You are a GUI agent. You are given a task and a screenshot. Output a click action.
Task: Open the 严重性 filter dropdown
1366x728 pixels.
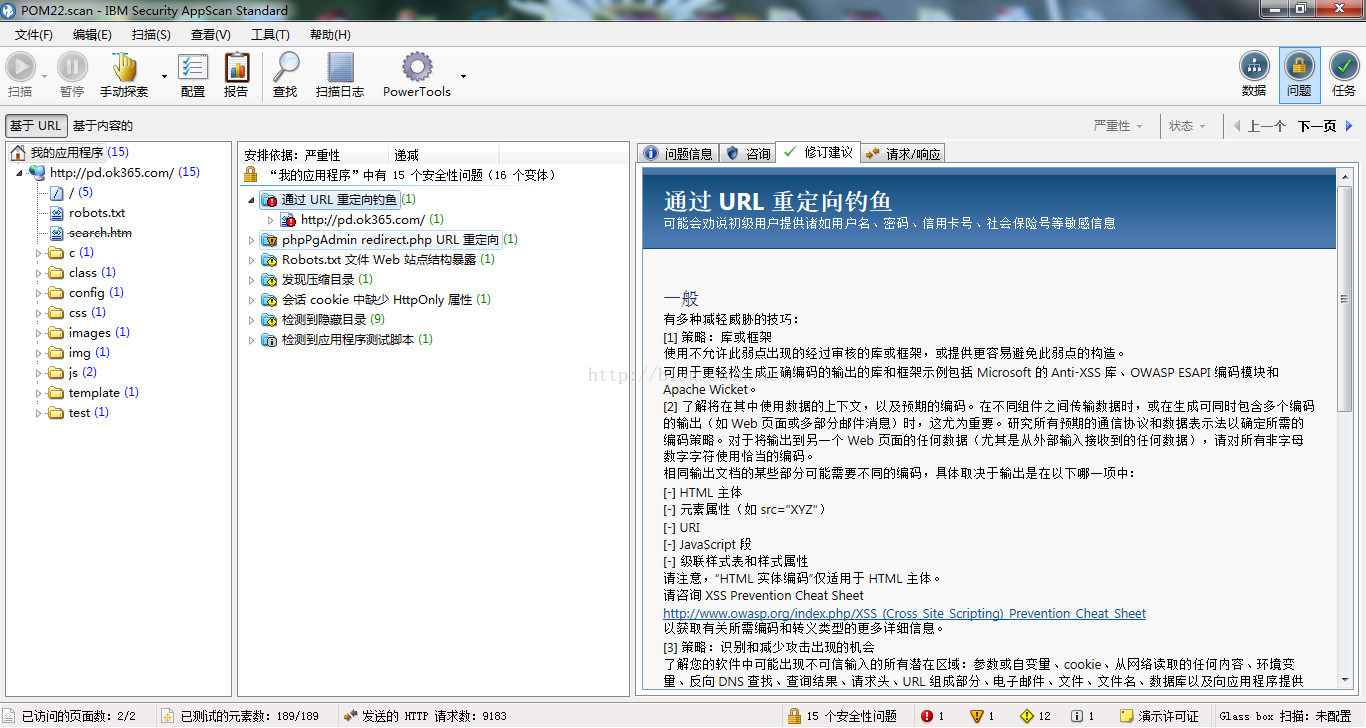tap(1118, 126)
